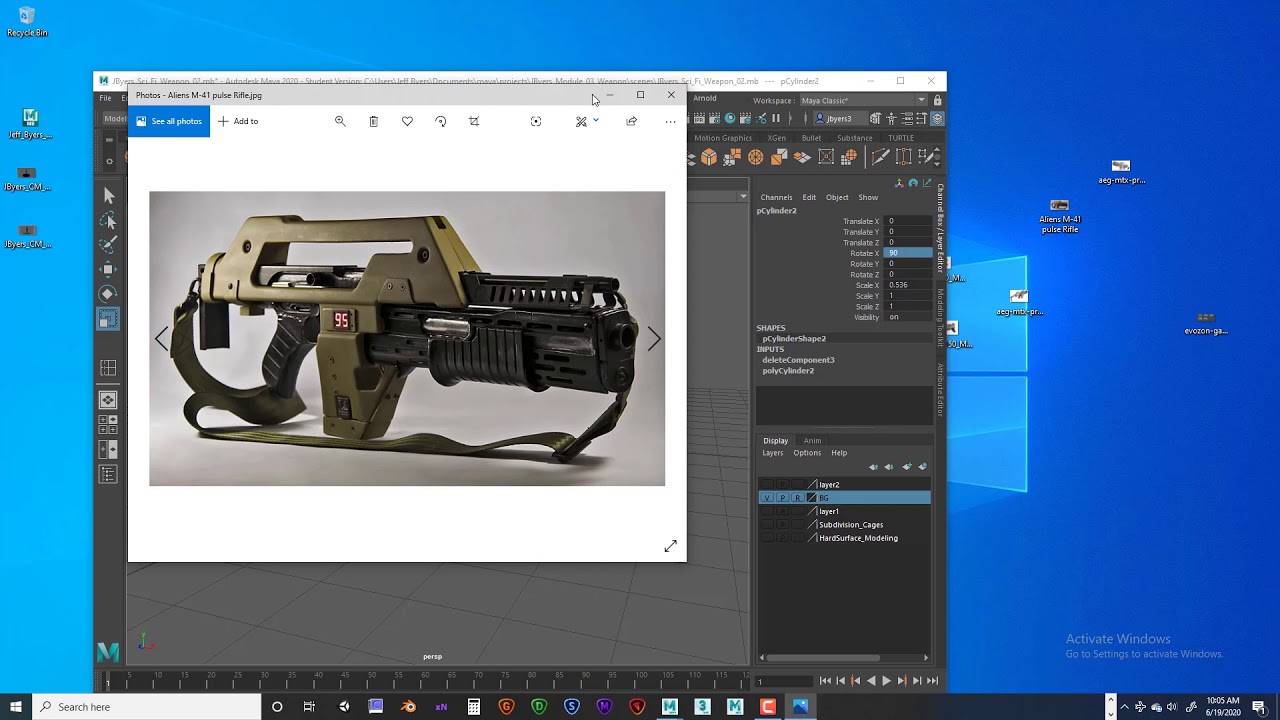Open Task View on the Windows taskbar
Image resolution: width=1280 pixels, height=720 pixels.
[x=309, y=707]
